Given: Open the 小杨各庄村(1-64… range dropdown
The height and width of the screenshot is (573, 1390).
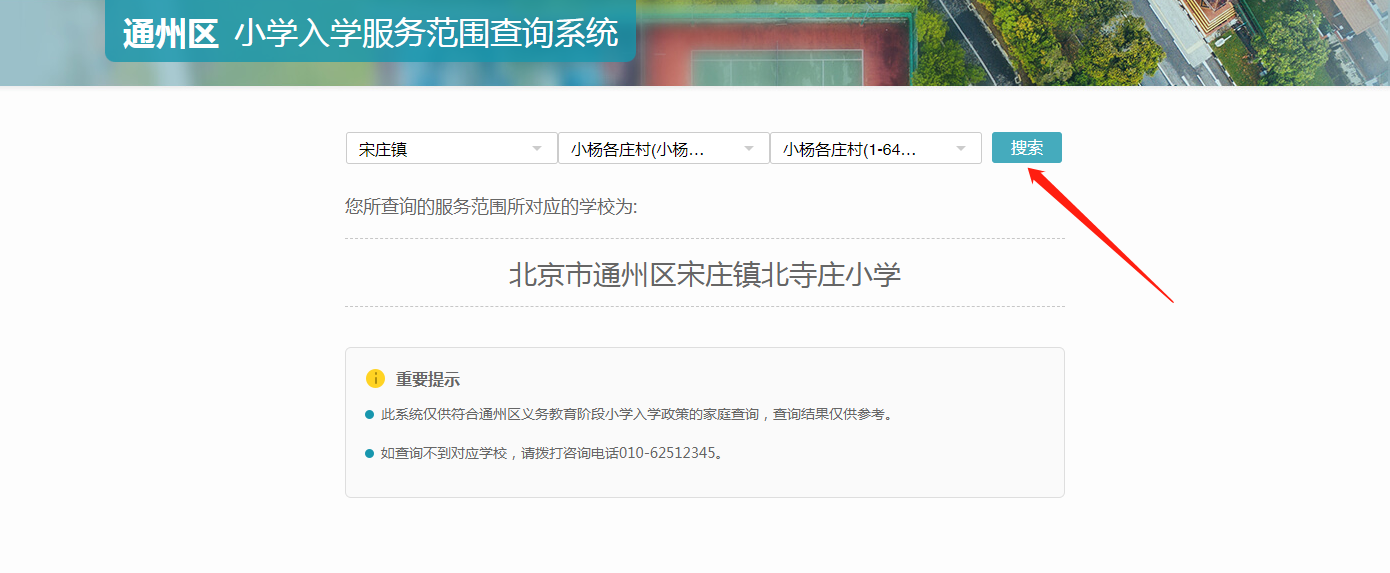Looking at the screenshot, I should coord(876,149).
